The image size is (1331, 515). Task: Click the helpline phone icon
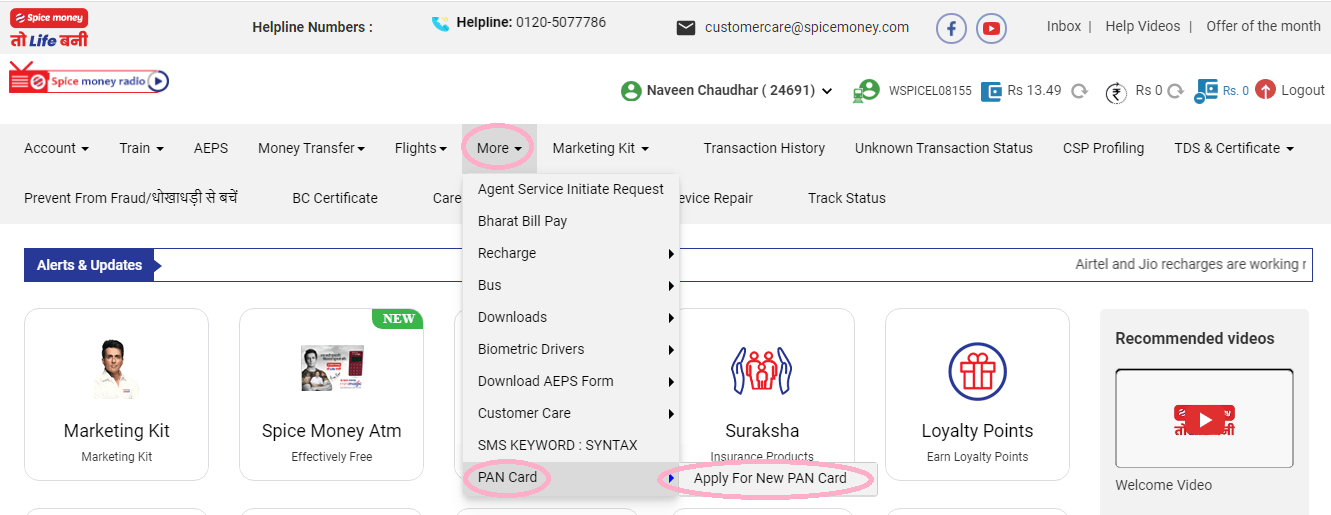click(x=440, y=23)
